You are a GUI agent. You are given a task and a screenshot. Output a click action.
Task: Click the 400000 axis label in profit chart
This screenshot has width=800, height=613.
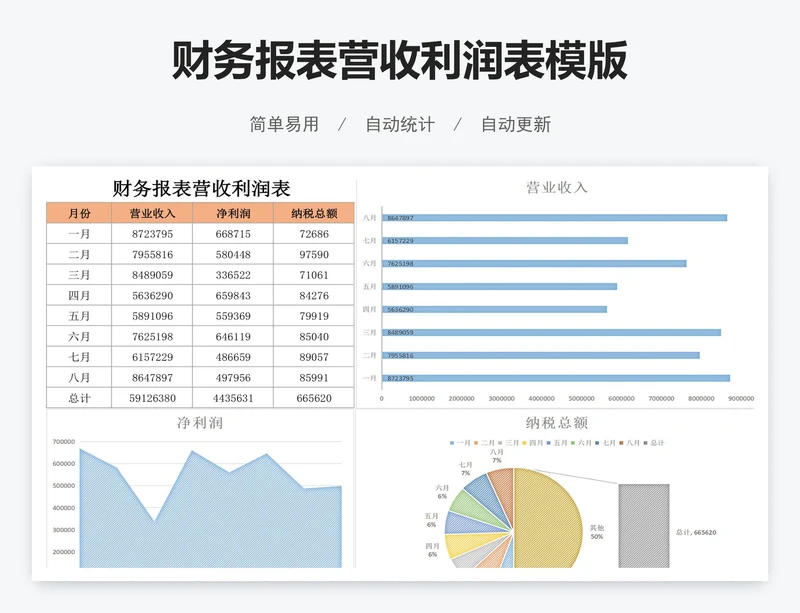(x=64, y=508)
